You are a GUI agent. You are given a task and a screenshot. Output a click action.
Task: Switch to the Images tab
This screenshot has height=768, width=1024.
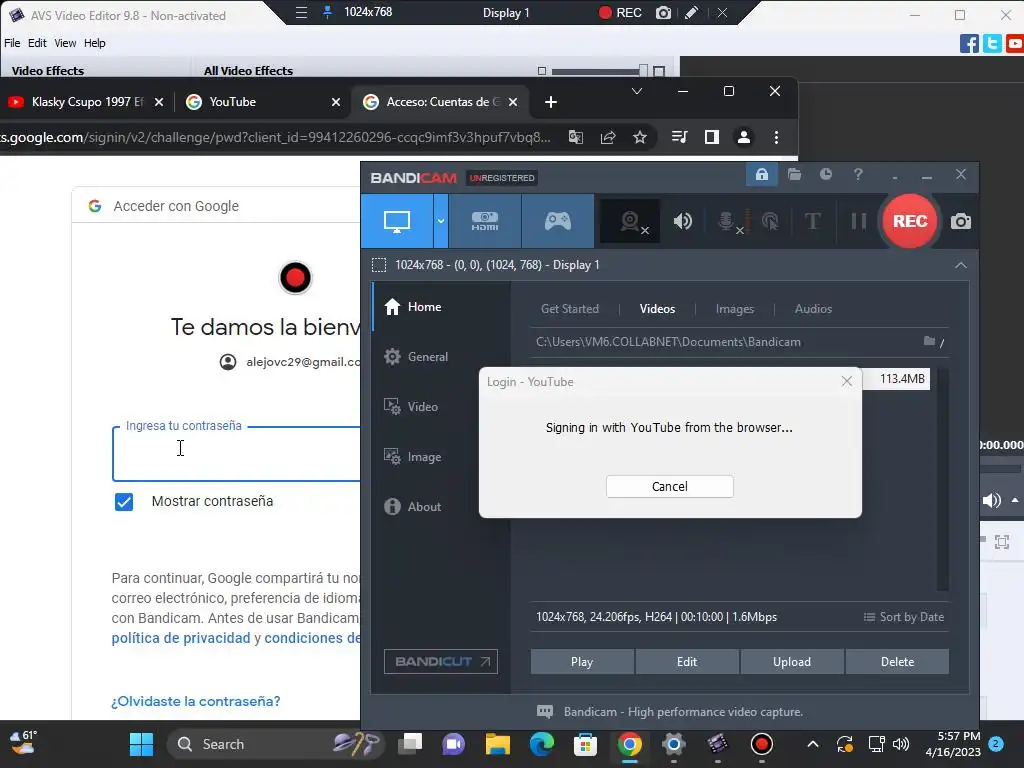735,309
